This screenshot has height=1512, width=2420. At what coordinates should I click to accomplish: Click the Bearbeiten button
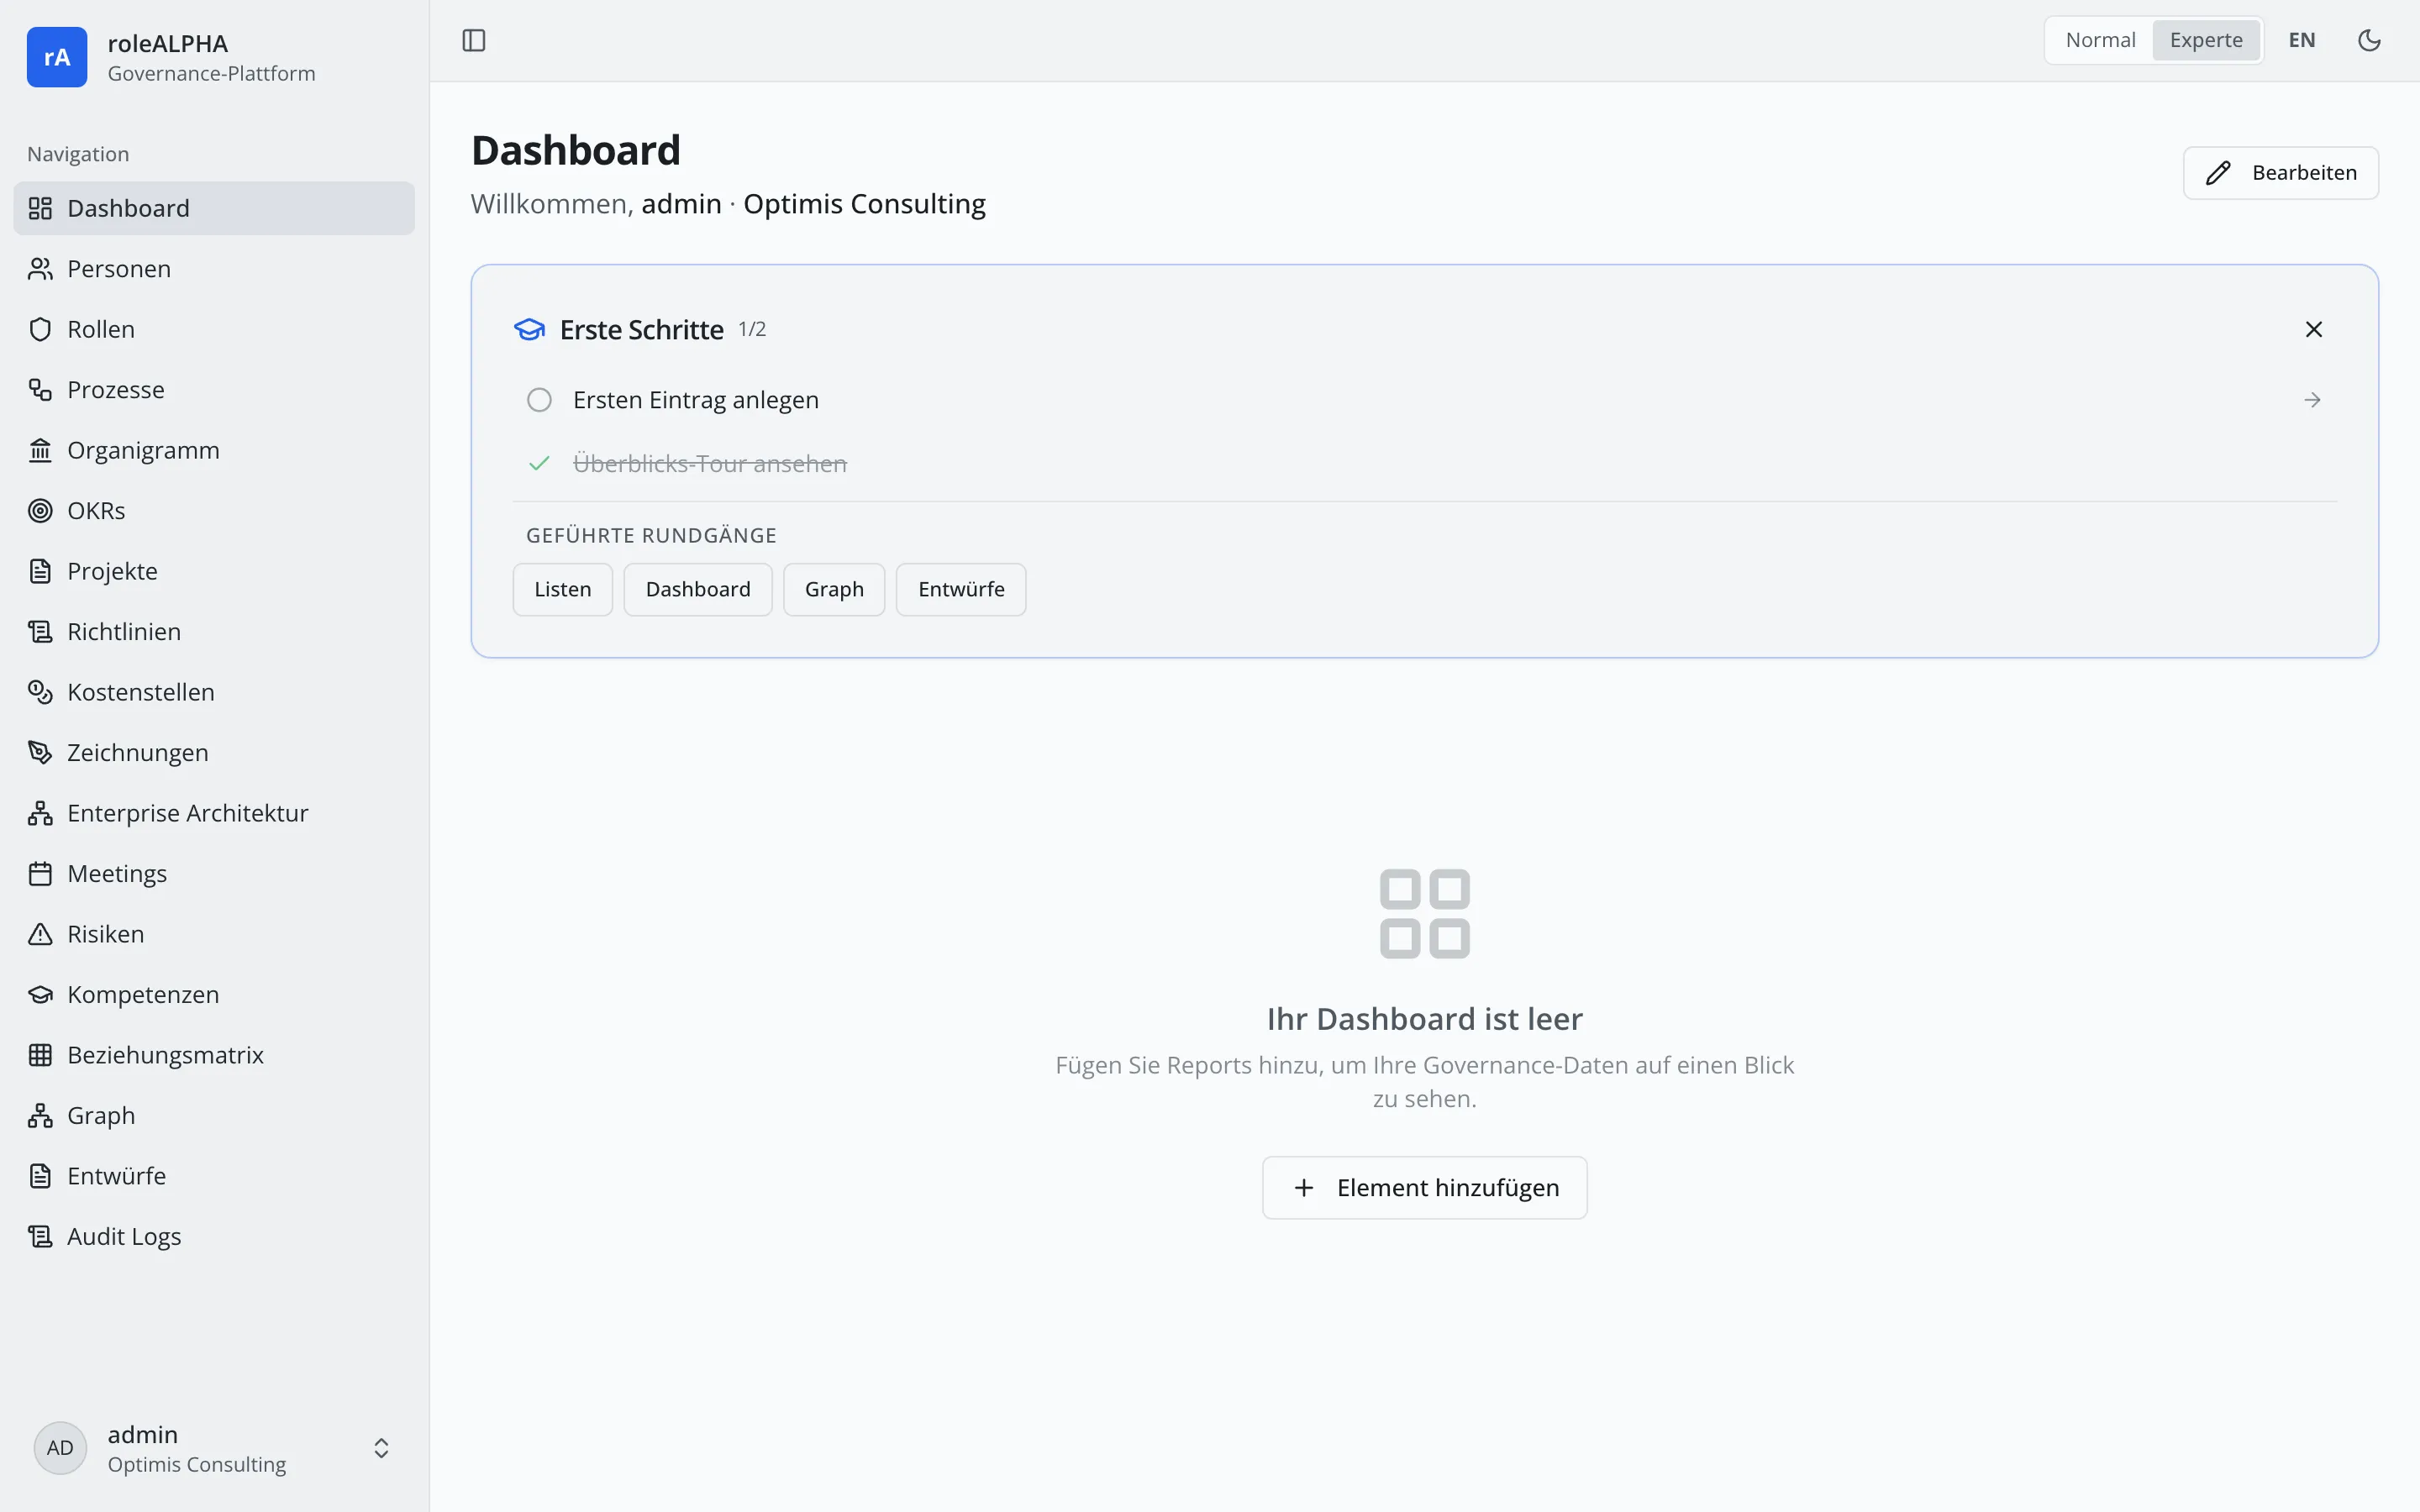2280,173
